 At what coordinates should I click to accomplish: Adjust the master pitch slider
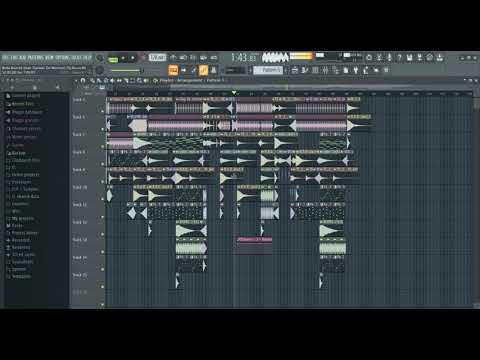click(127, 70)
